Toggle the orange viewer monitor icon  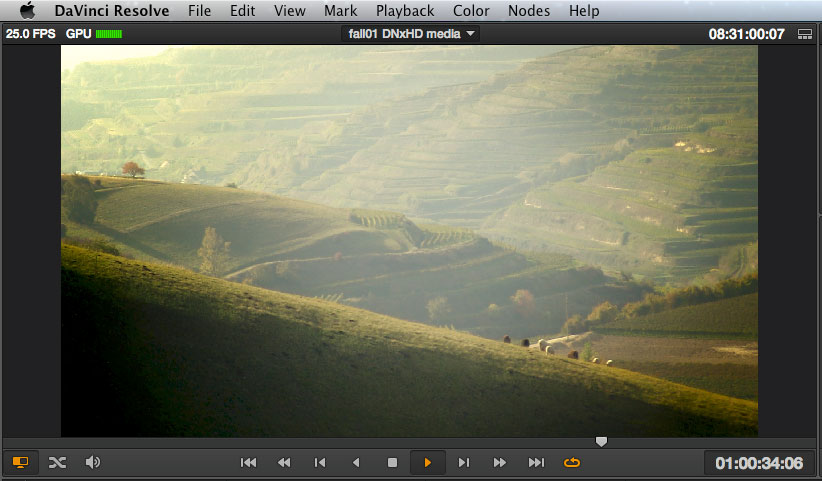(x=20, y=462)
